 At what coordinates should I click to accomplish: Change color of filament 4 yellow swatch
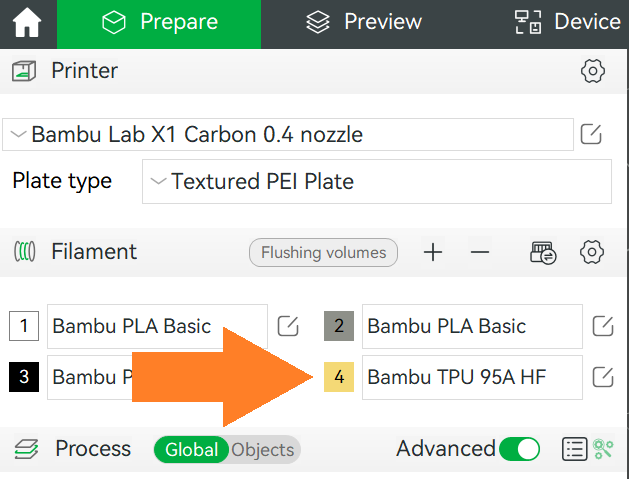click(x=339, y=377)
